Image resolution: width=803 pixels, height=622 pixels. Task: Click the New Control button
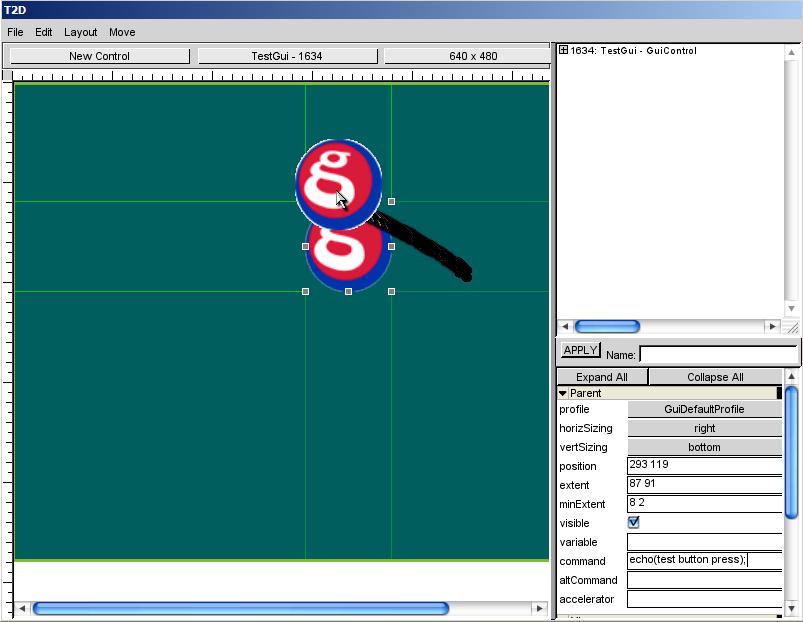click(99, 56)
